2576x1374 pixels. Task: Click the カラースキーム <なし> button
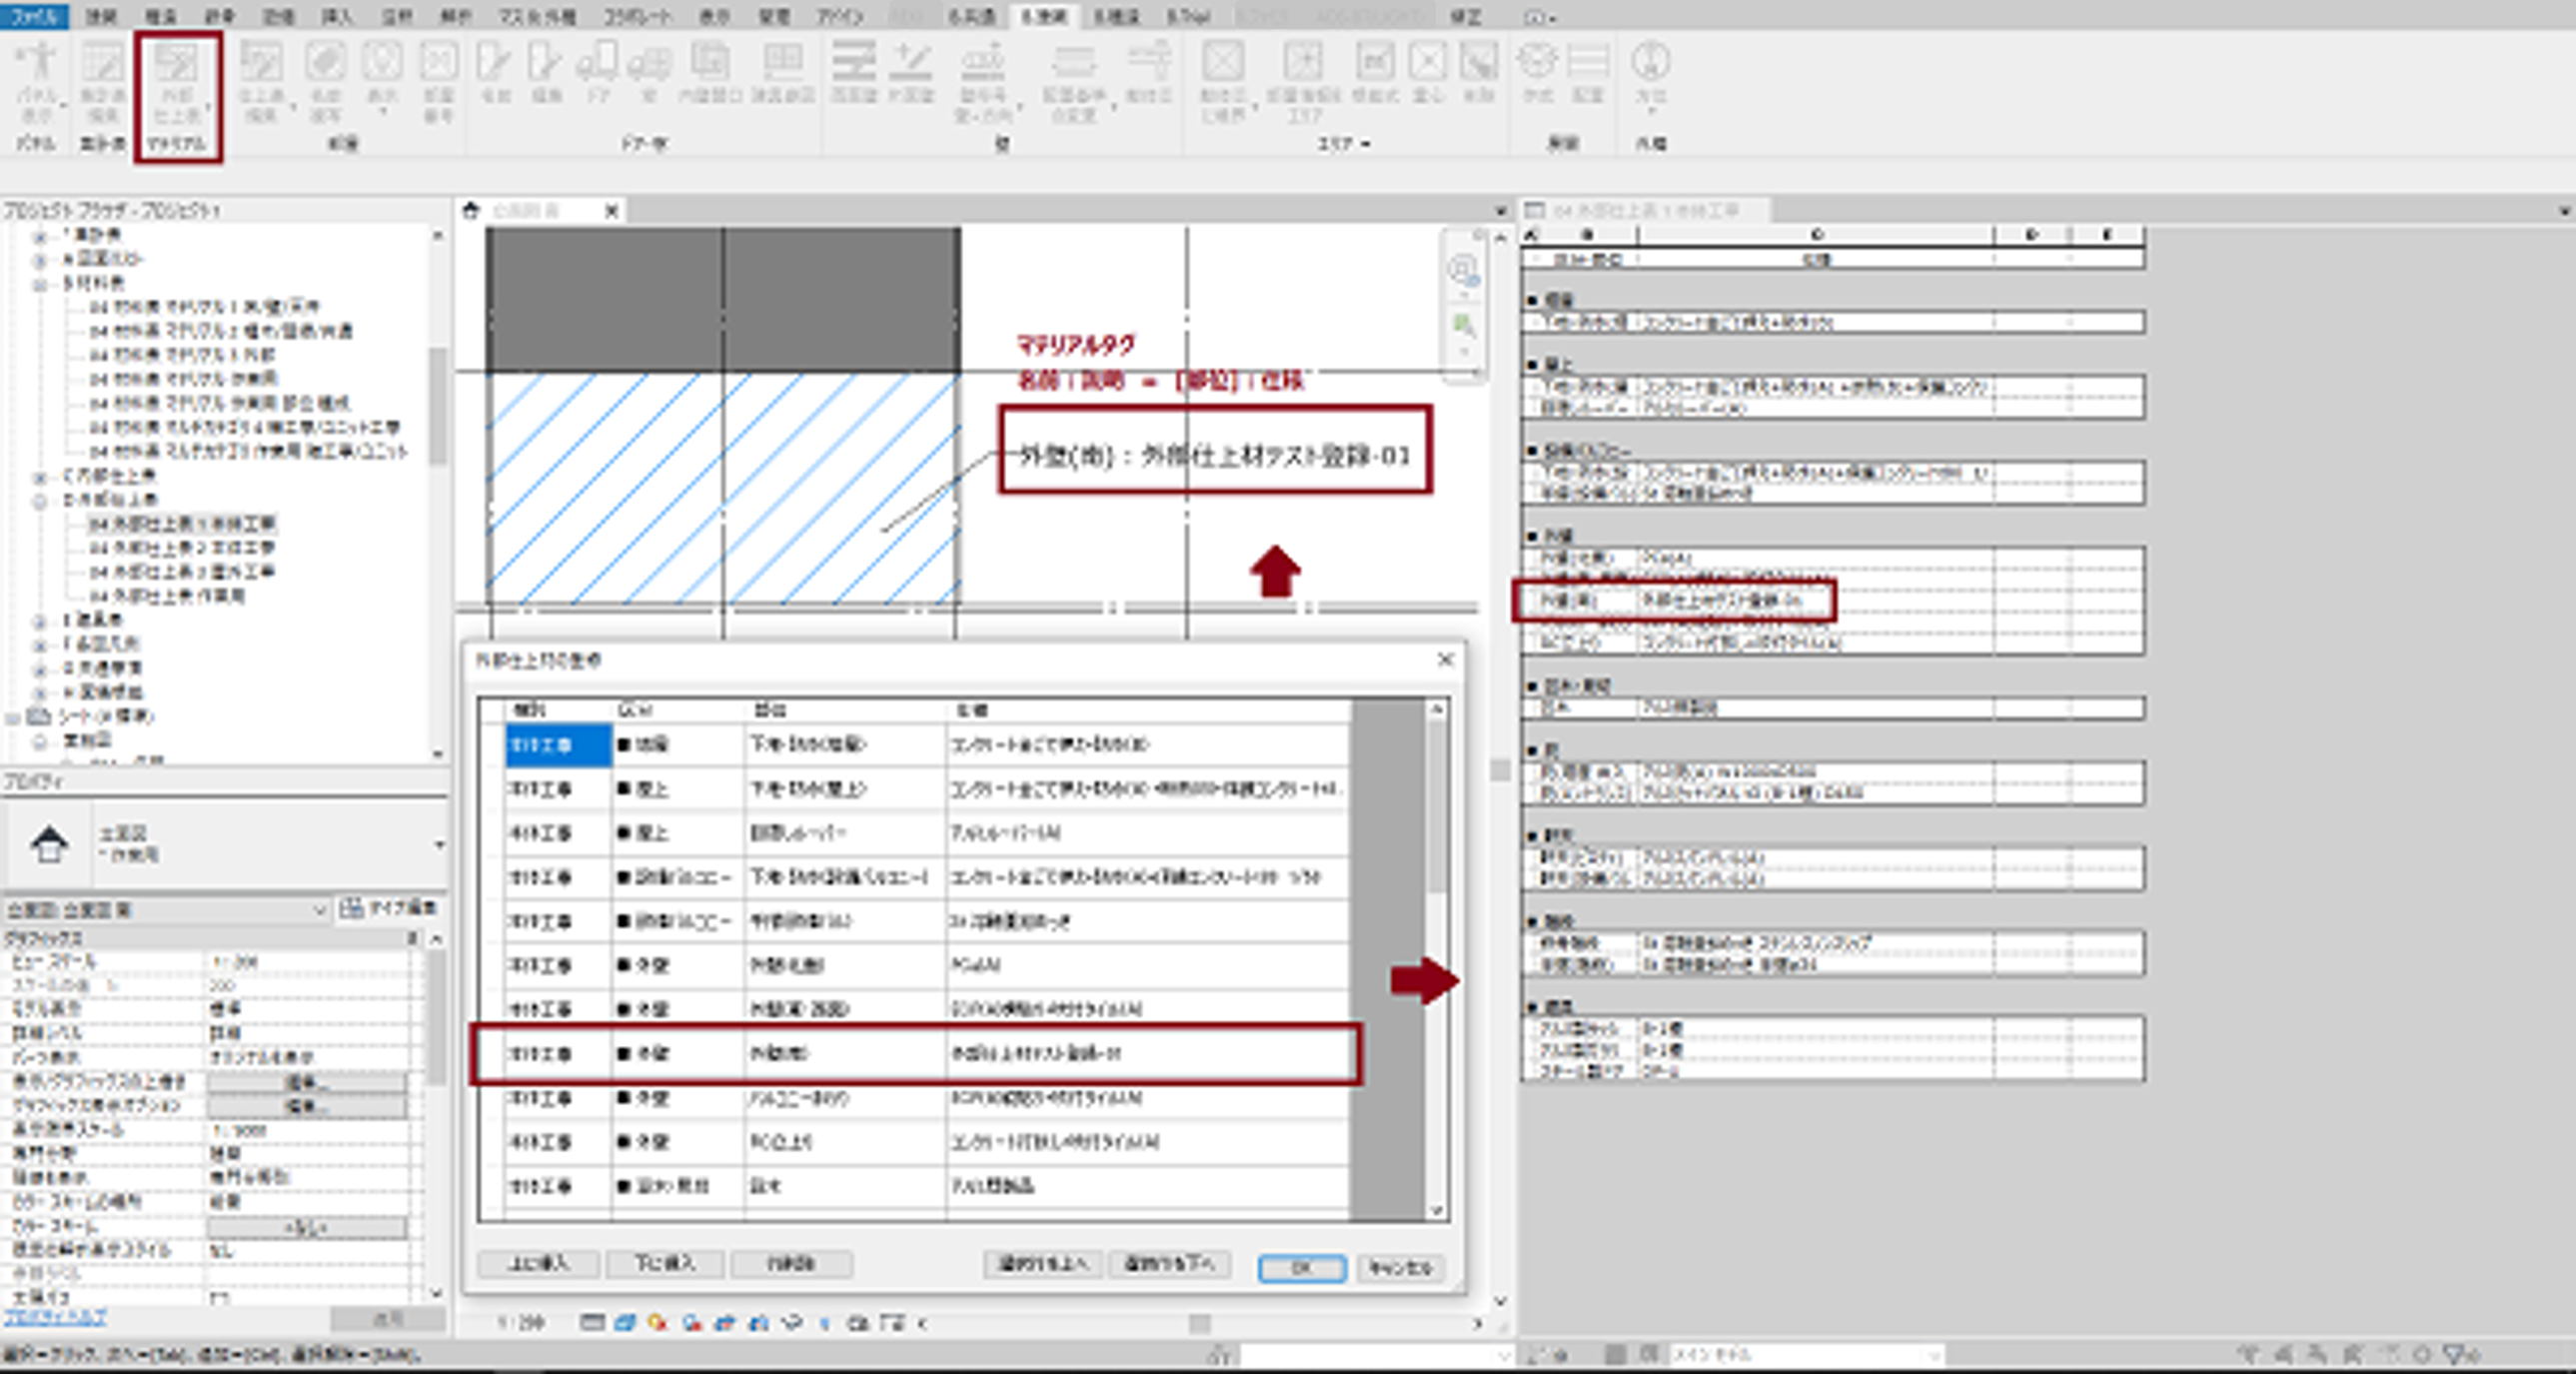click(307, 1227)
